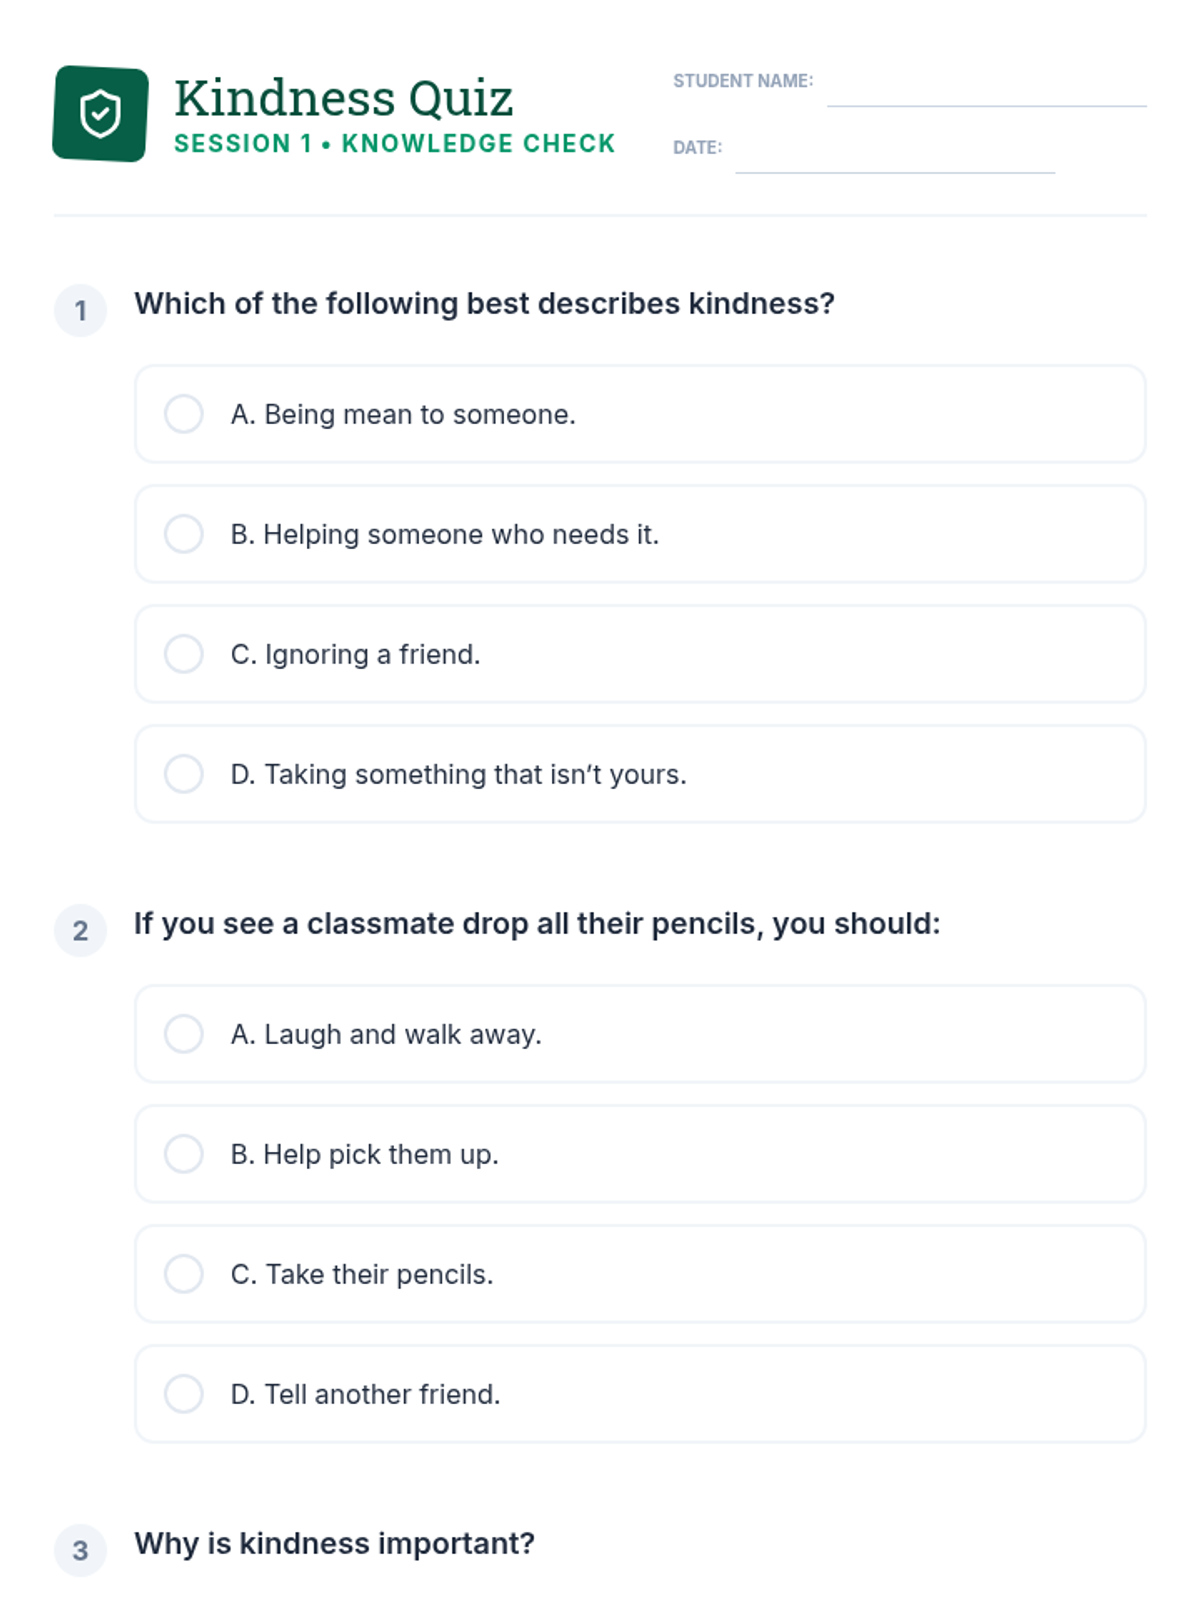Viewport: 1200px width, 1600px height.
Task: Click option text "C. Ignoring a friend."
Action: click(x=355, y=654)
